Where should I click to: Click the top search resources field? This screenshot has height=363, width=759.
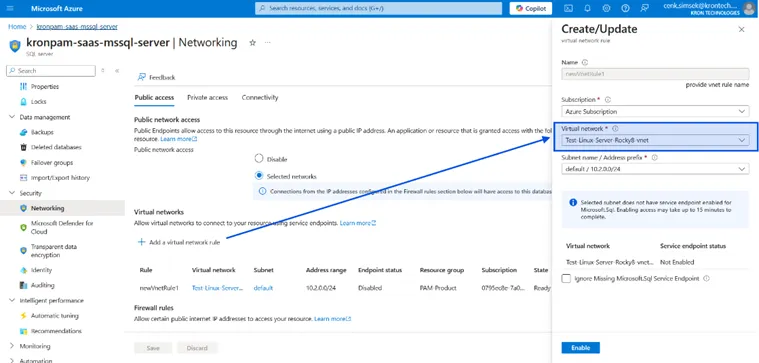379,8
